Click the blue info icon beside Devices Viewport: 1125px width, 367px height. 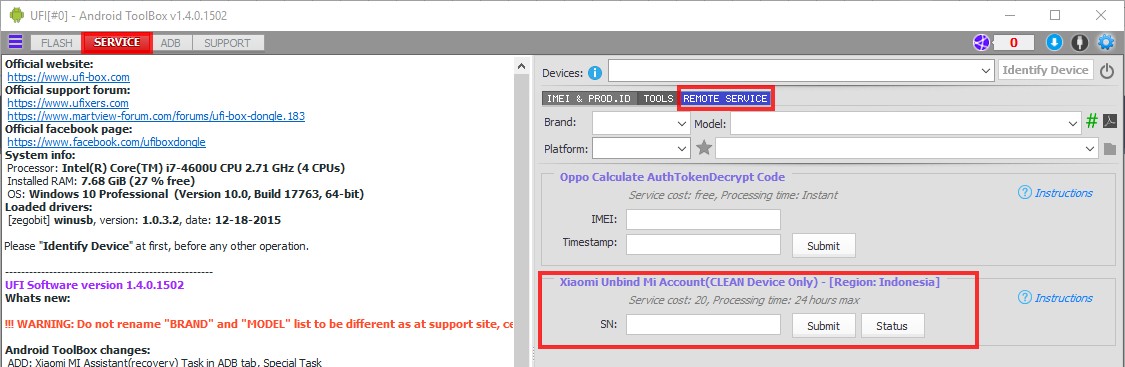pos(594,72)
